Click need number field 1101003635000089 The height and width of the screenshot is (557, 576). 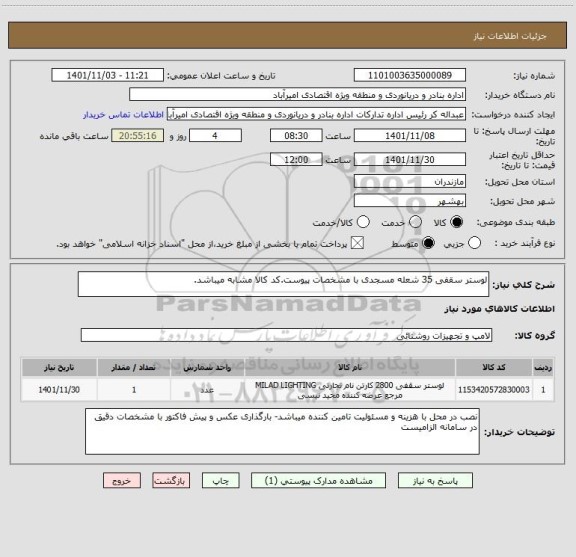tap(410, 75)
